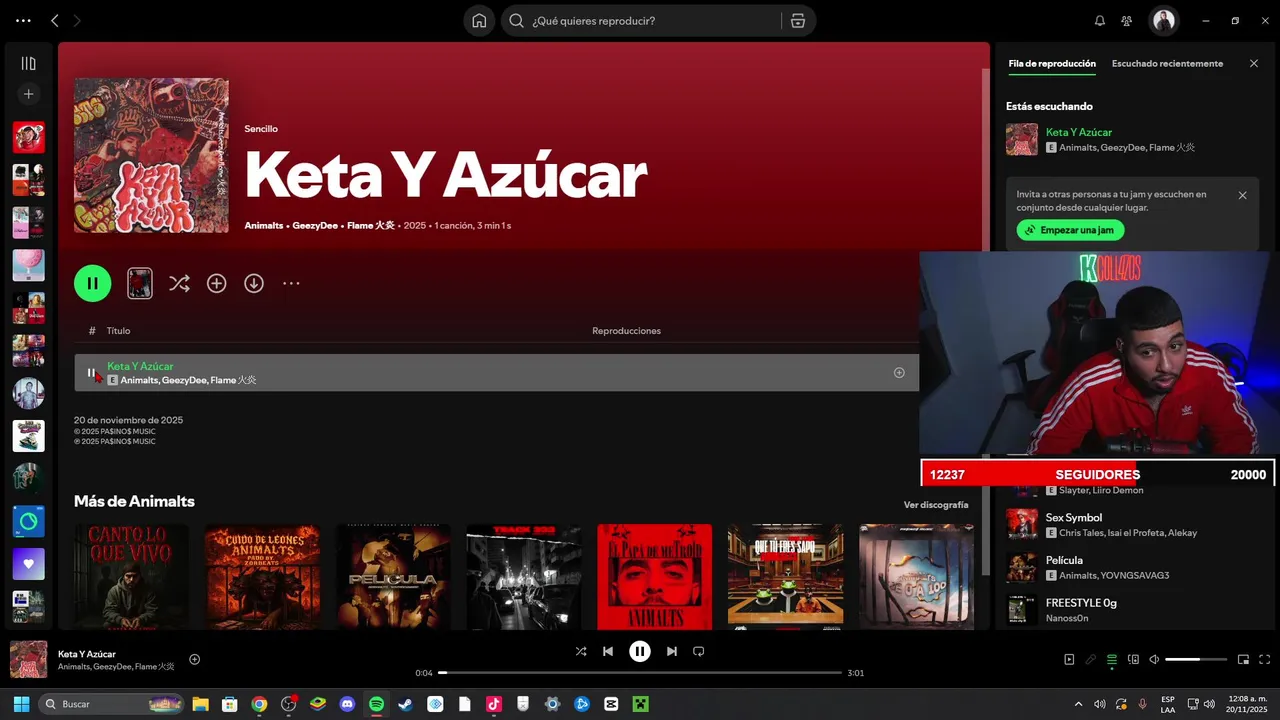This screenshot has height=720, width=1280.
Task: Open the Canto Lo Que Vivo album
Action: [x=131, y=577]
